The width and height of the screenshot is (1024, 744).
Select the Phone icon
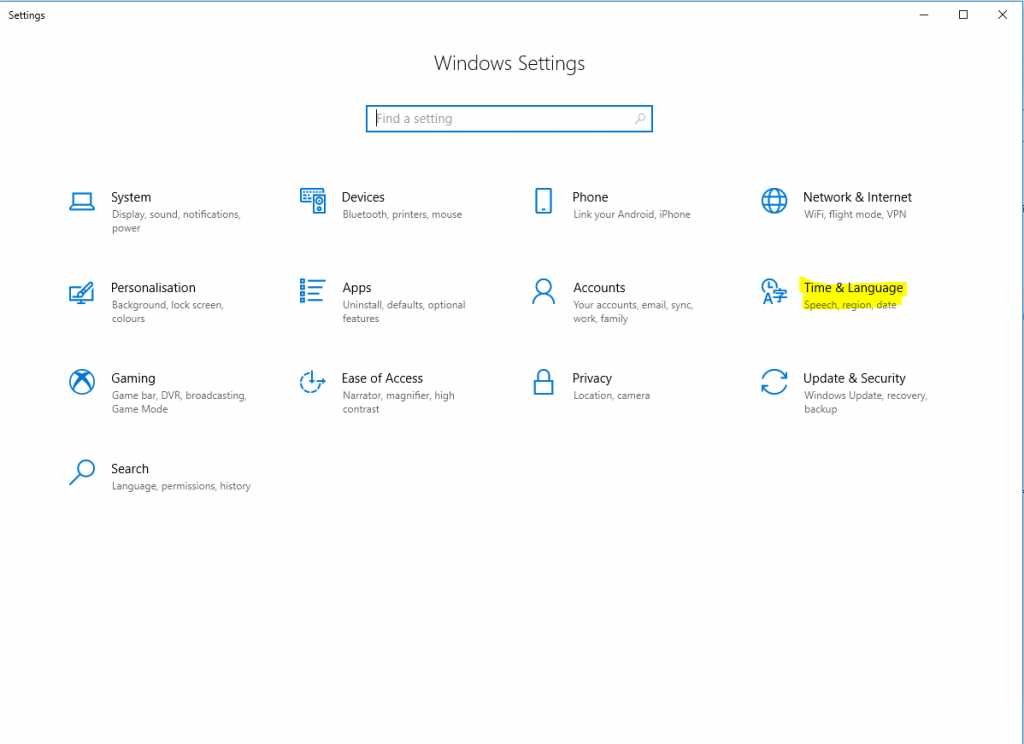coord(543,201)
